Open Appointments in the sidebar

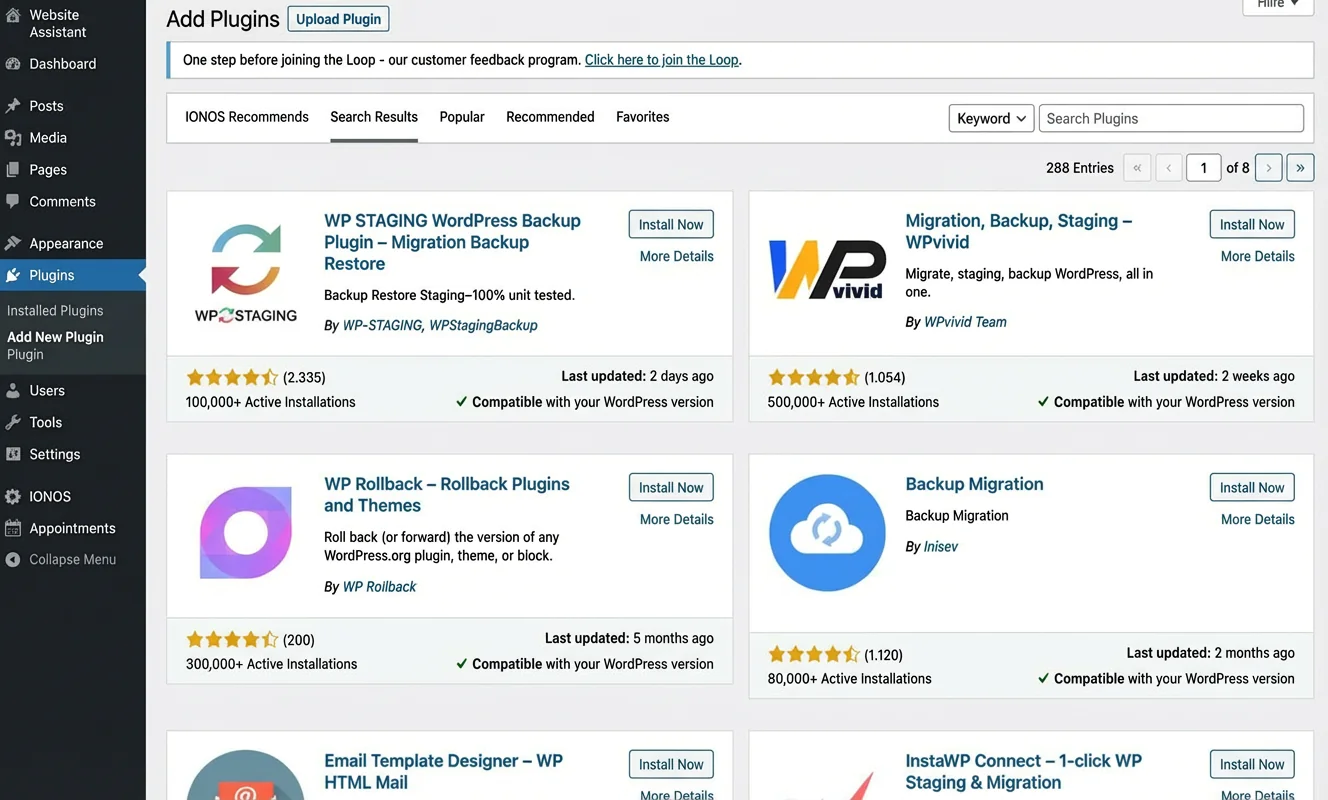tap(72, 529)
